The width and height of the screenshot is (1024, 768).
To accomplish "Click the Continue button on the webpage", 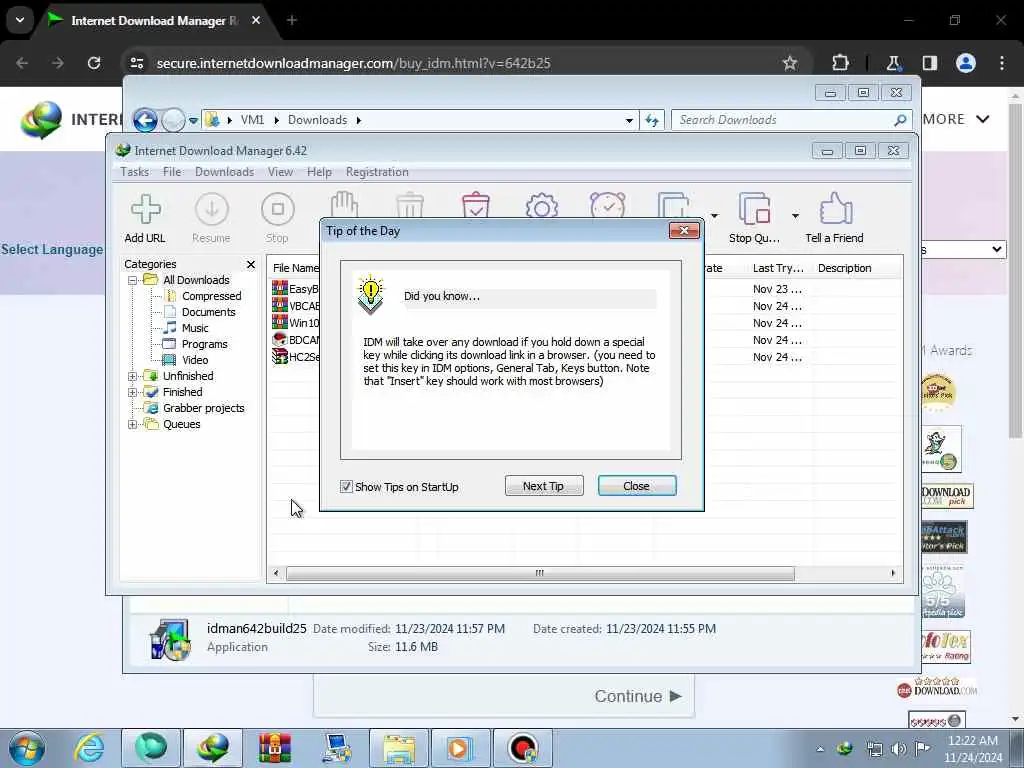I will [x=637, y=696].
